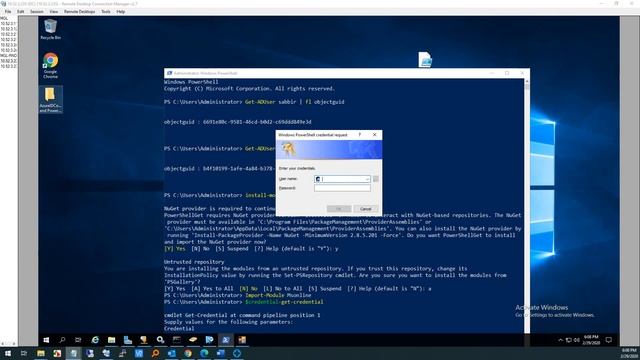
Task: Open Search on the remote taskbar
Action: (x=62, y=340)
